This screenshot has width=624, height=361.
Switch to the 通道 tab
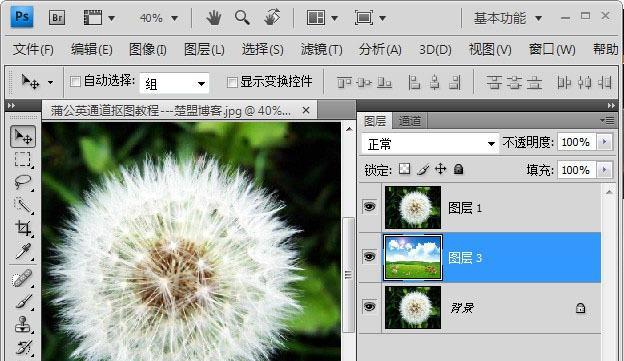point(410,121)
